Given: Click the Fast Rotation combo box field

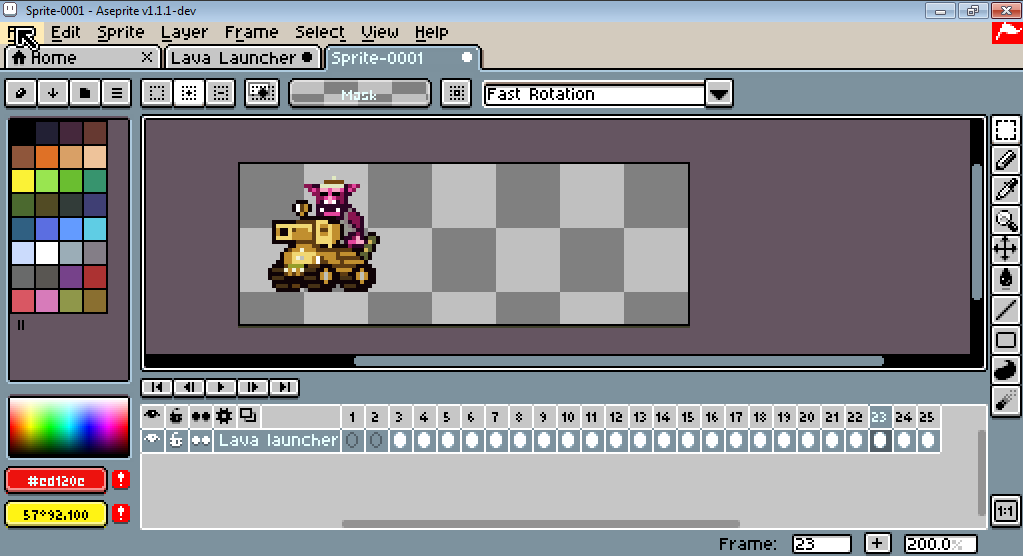Looking at the screenshot, I should 594,93.
